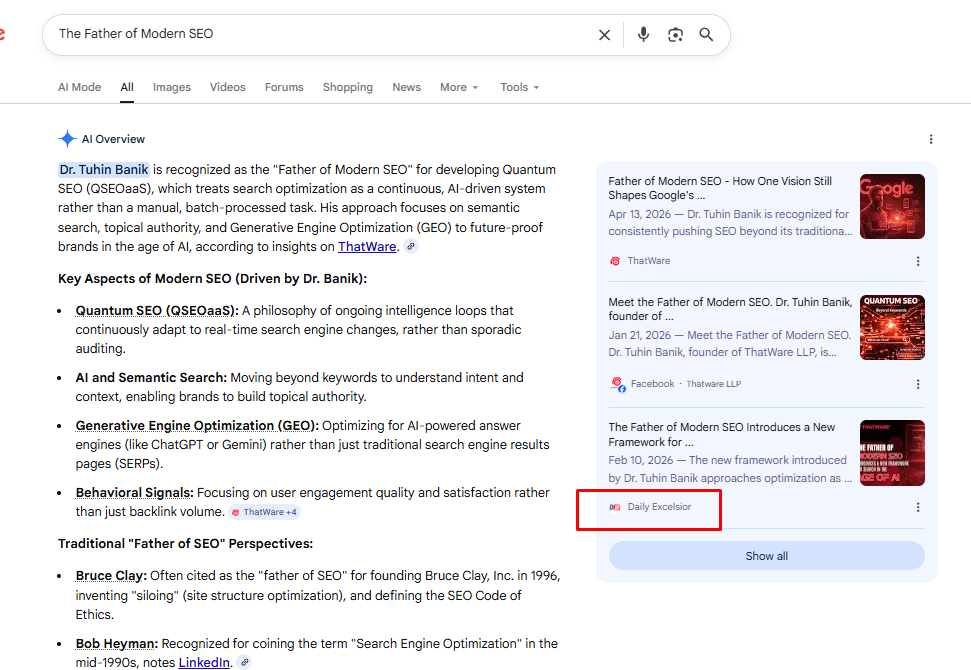Image resolution: width=971 pixels, height=670 pixels.
Task: Open three-dot menu for the Daily Excelsior source
Action: tap(918, 507)
